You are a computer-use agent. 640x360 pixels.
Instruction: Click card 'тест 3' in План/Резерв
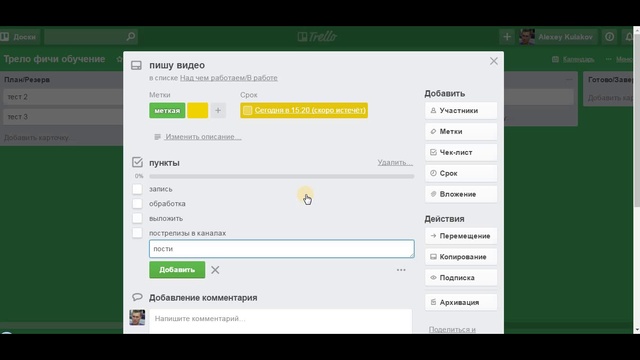point(63,117)
